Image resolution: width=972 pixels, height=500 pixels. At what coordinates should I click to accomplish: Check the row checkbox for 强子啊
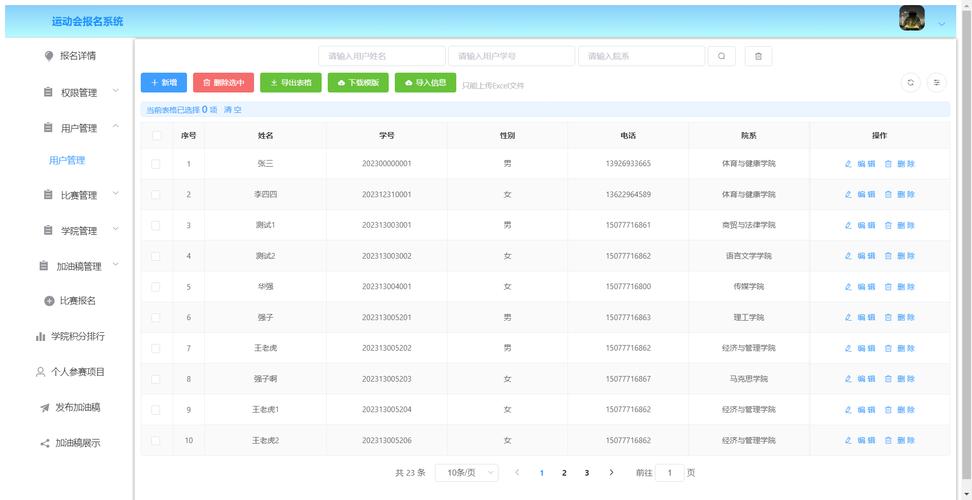point(156,379)
